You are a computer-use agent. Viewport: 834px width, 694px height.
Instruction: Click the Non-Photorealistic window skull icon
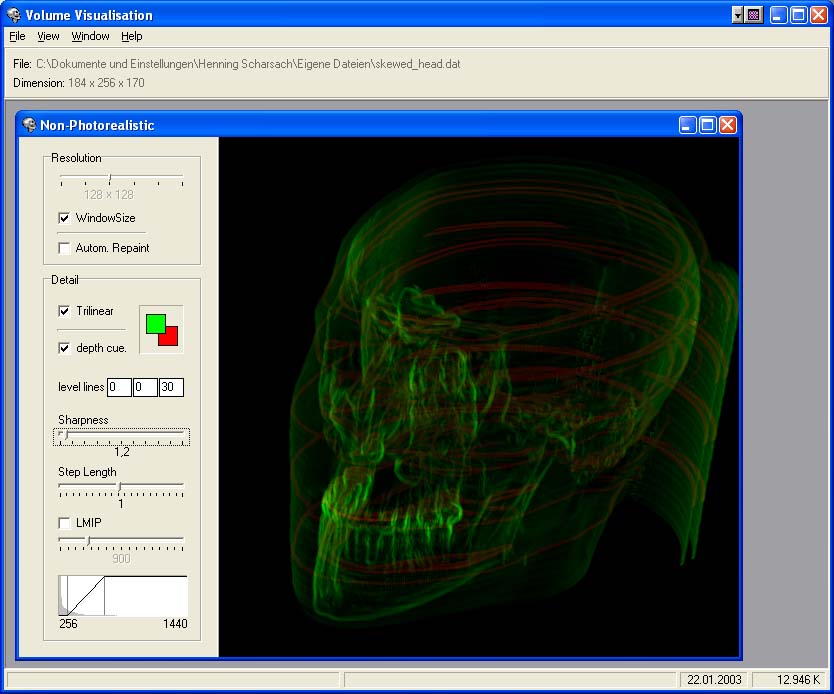coord(28,125)
